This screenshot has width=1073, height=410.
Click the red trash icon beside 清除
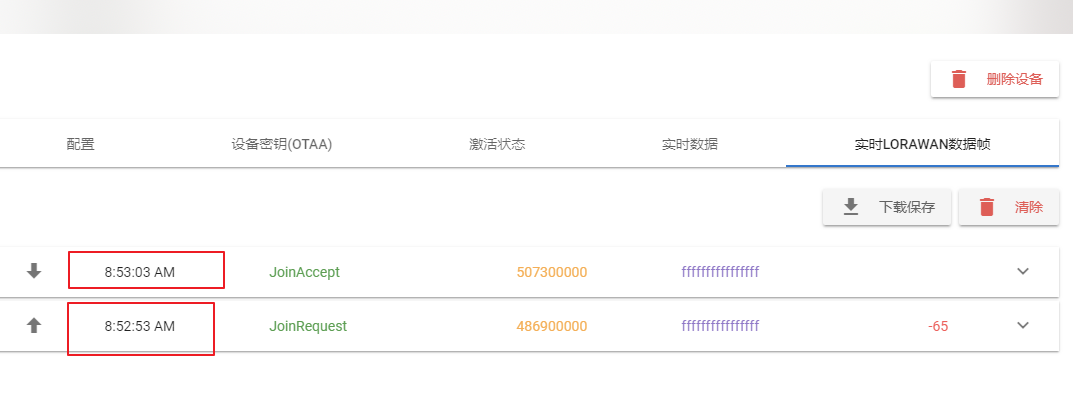pyautogui.click(x=987, y=207)
